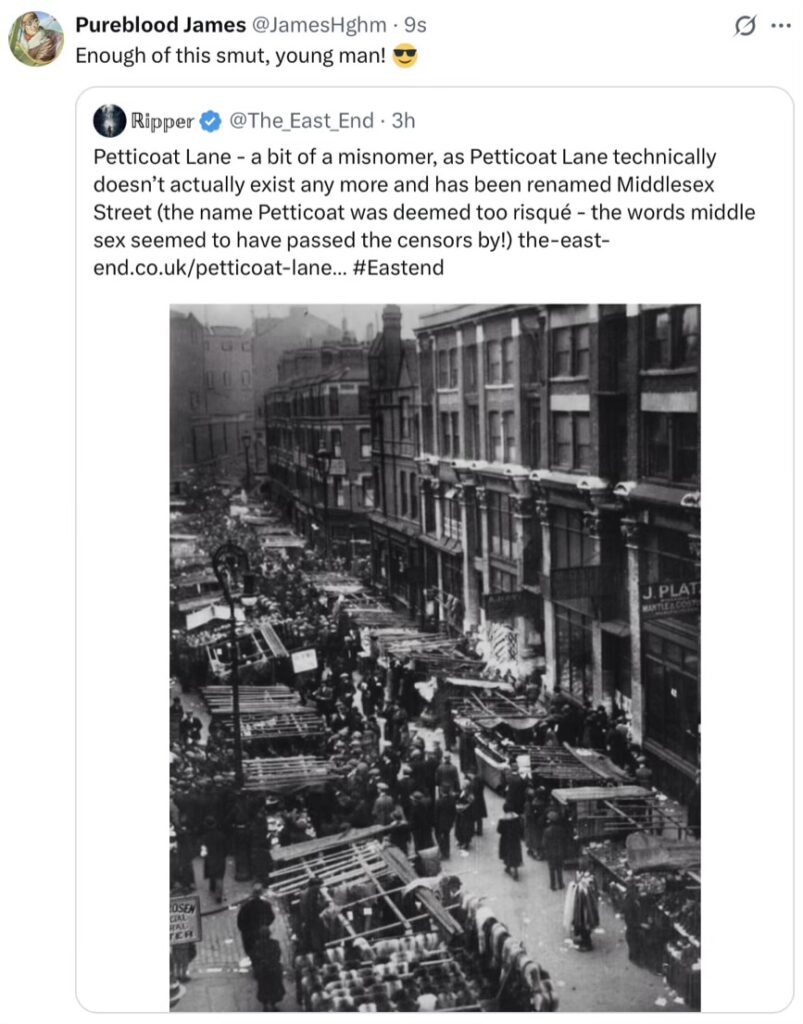803x1024 pixels.
Task: Open the three-dot more options menu
Action: pos(781,26)
